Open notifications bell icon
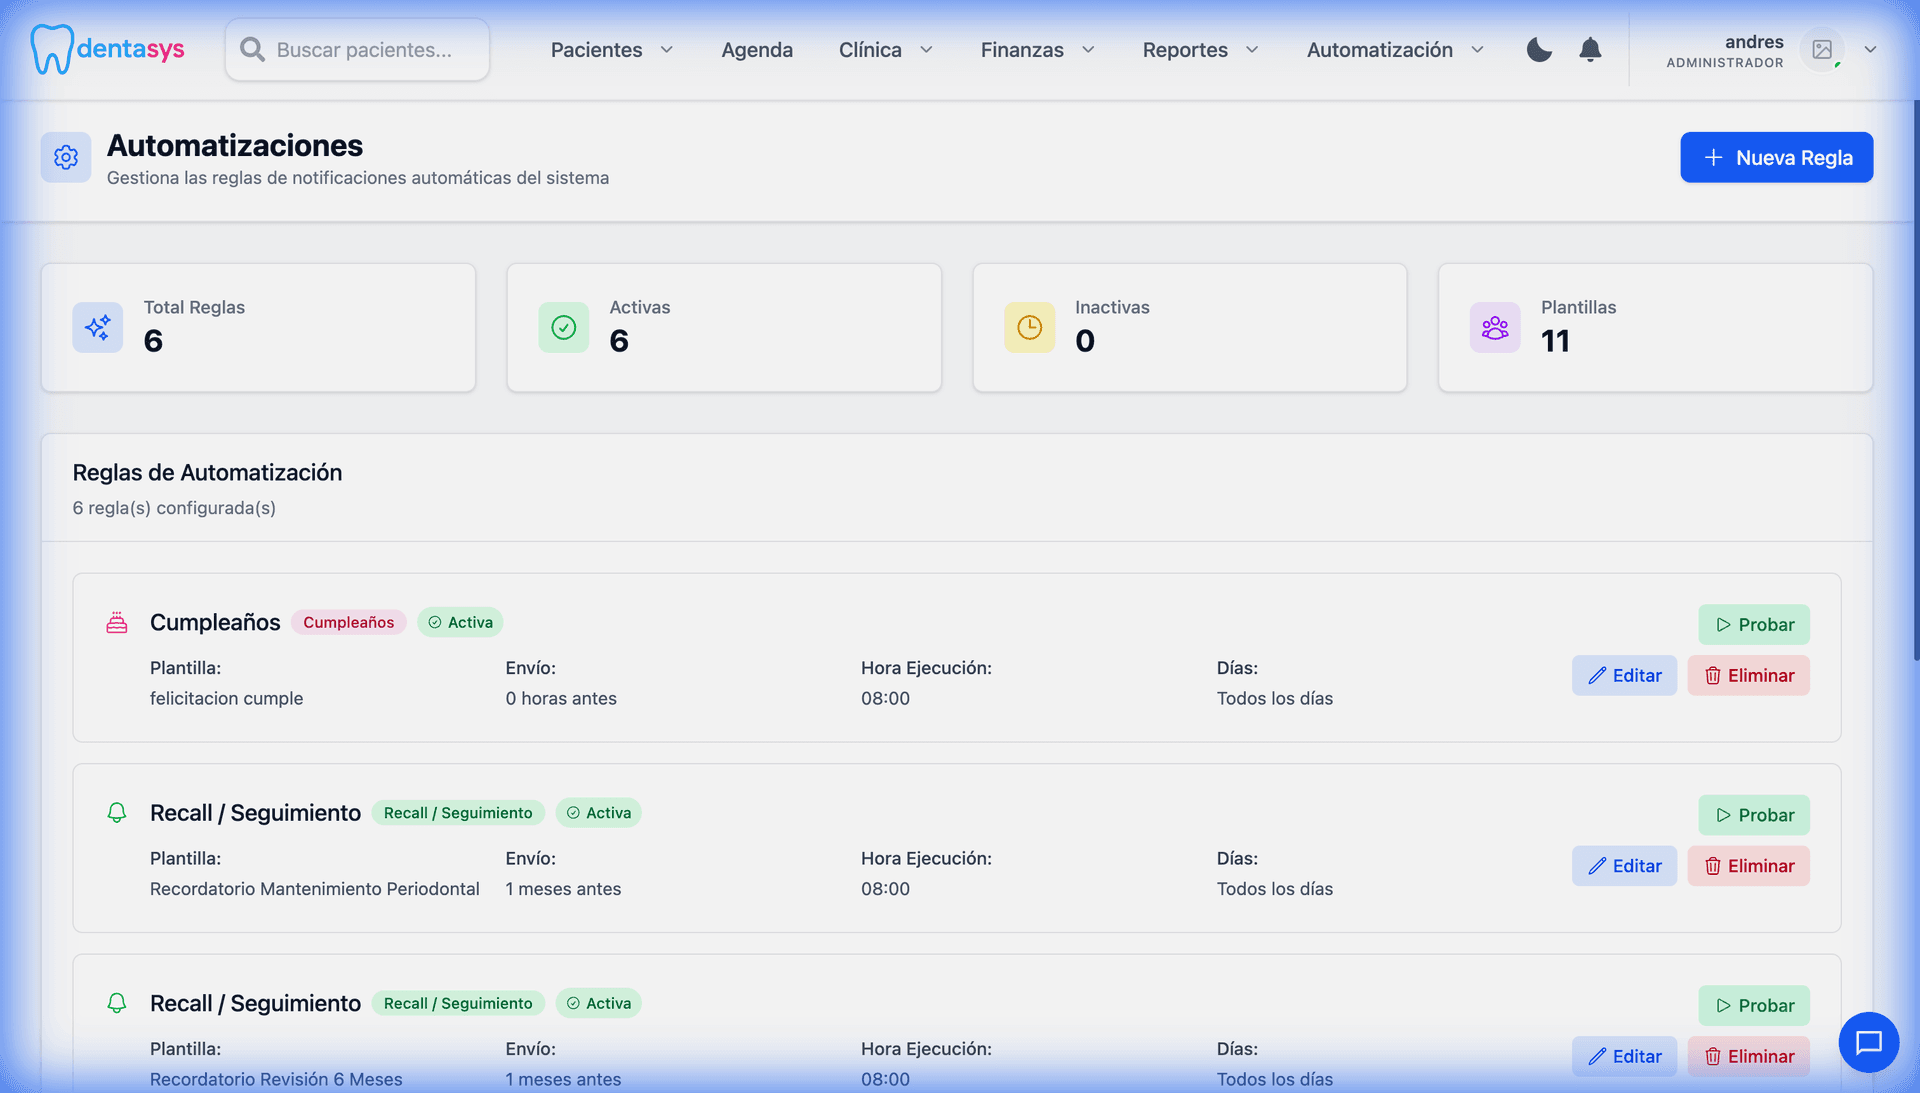 click(1590, 50)
